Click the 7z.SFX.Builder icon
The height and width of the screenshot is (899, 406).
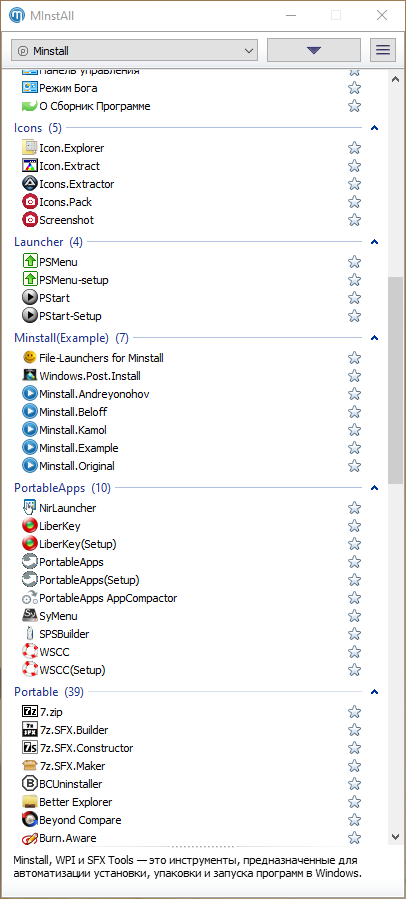pos(29,730)
